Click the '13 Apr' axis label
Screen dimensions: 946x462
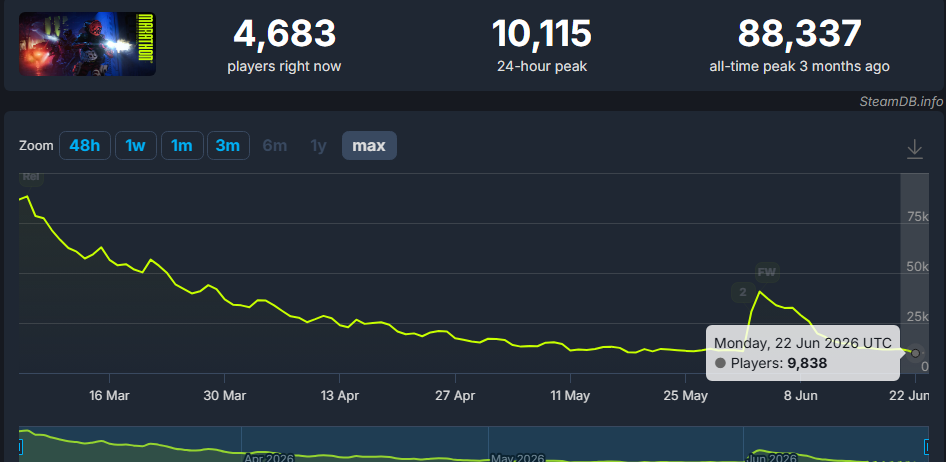tap(340, 396)
